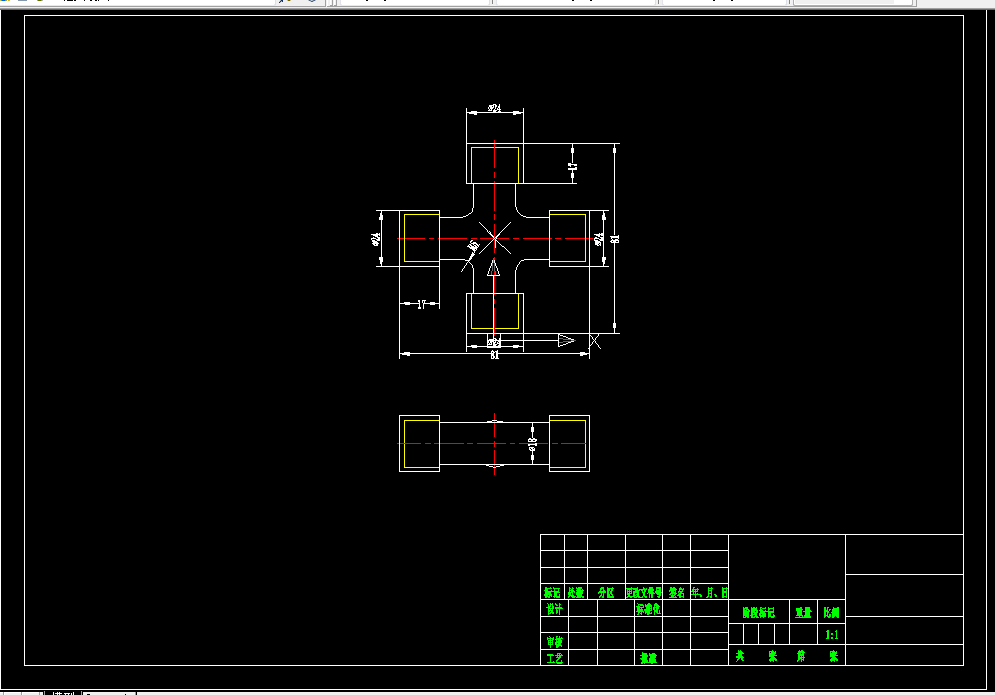The width and height of the screenshot is (995, 695).
Task: Pick the right yellow rectangle in side view
Action: point(567,444)
